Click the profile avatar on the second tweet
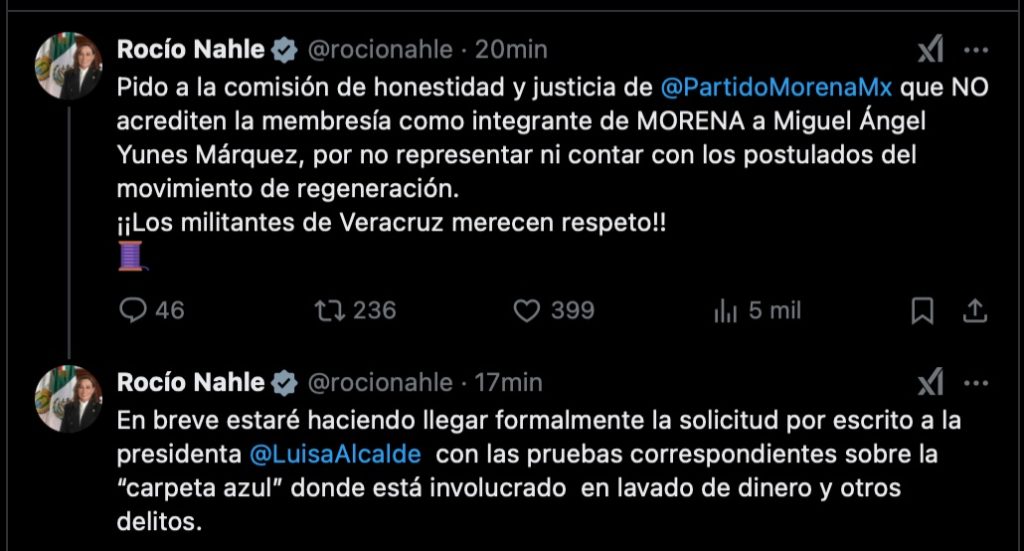The height and width of the screenshot is (551, 1024). pos(69,398)
